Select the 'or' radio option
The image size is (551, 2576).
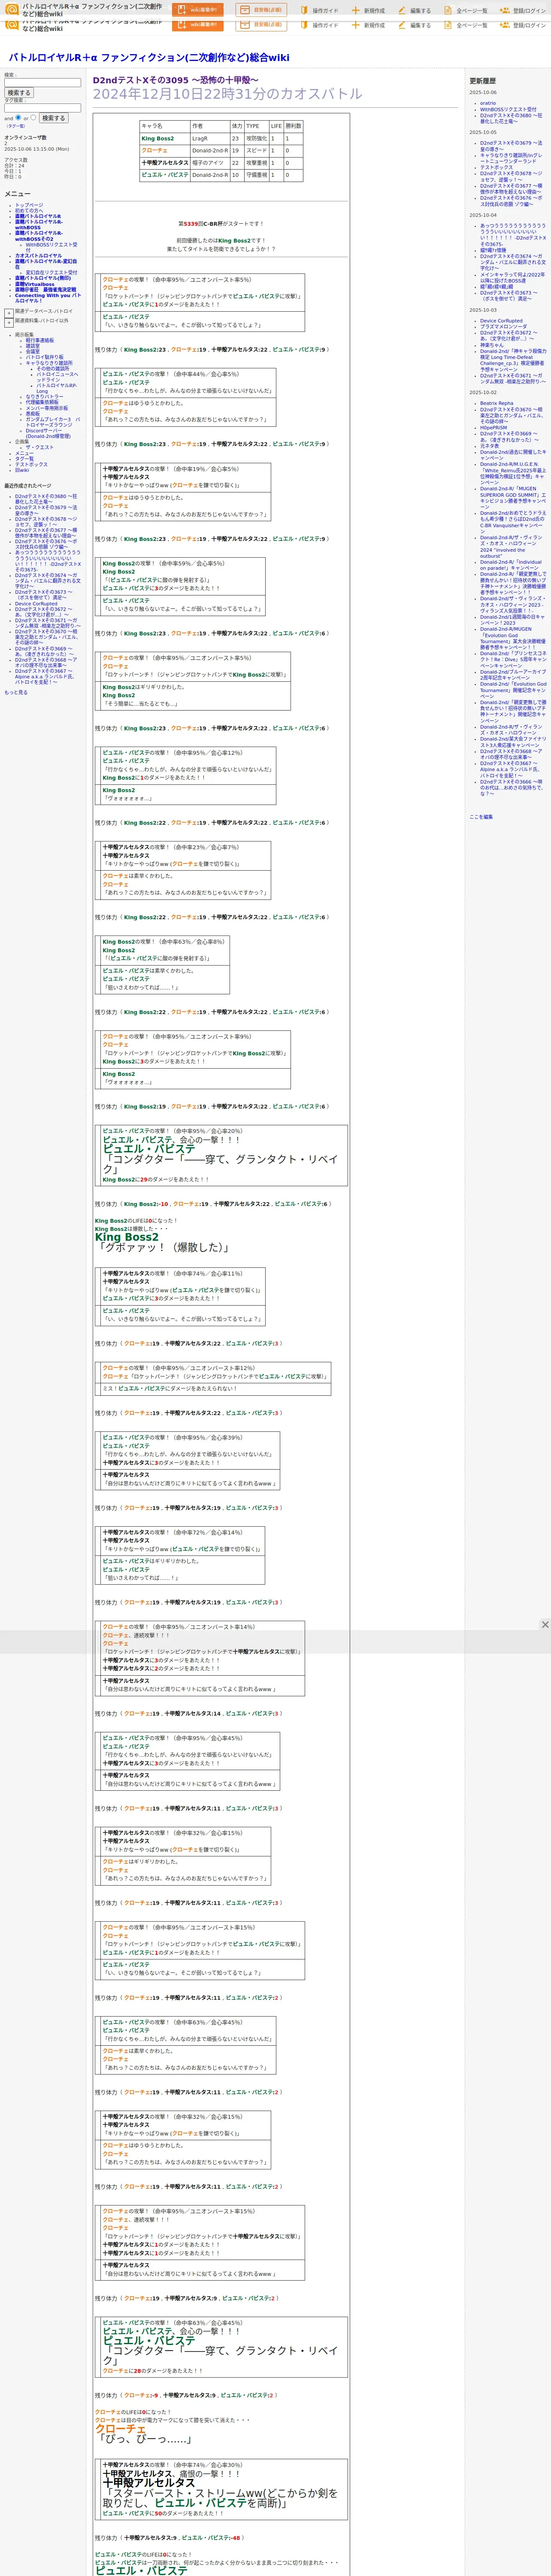(33, 117)
